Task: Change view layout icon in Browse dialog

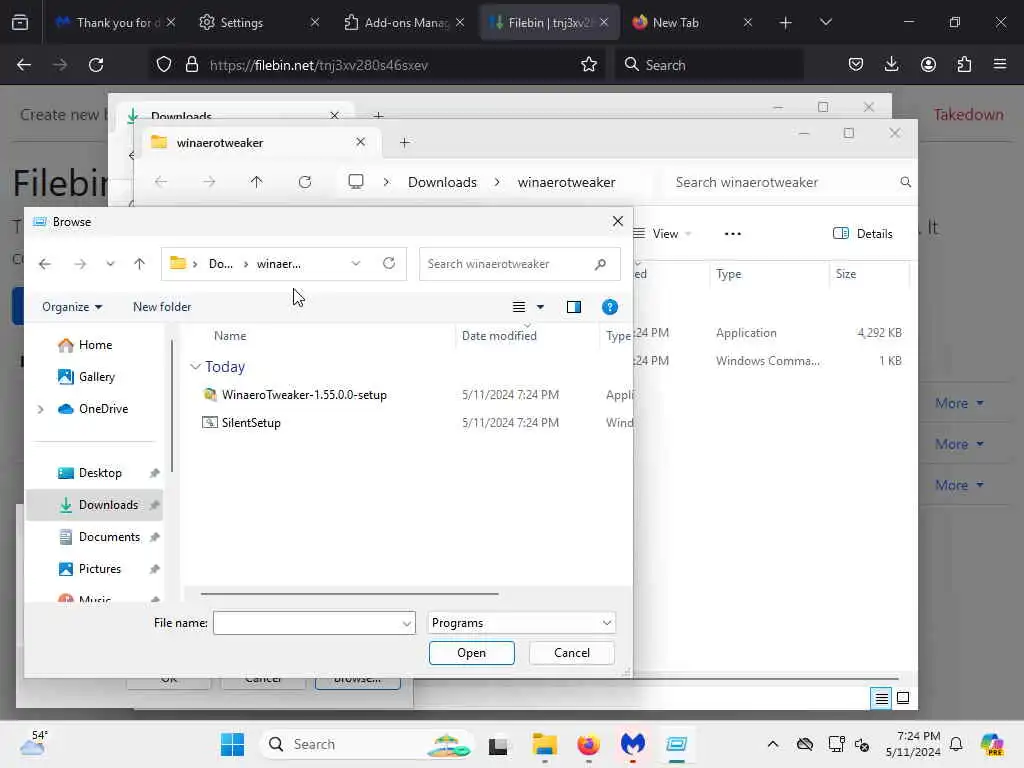Action: [x=519, y=307]
